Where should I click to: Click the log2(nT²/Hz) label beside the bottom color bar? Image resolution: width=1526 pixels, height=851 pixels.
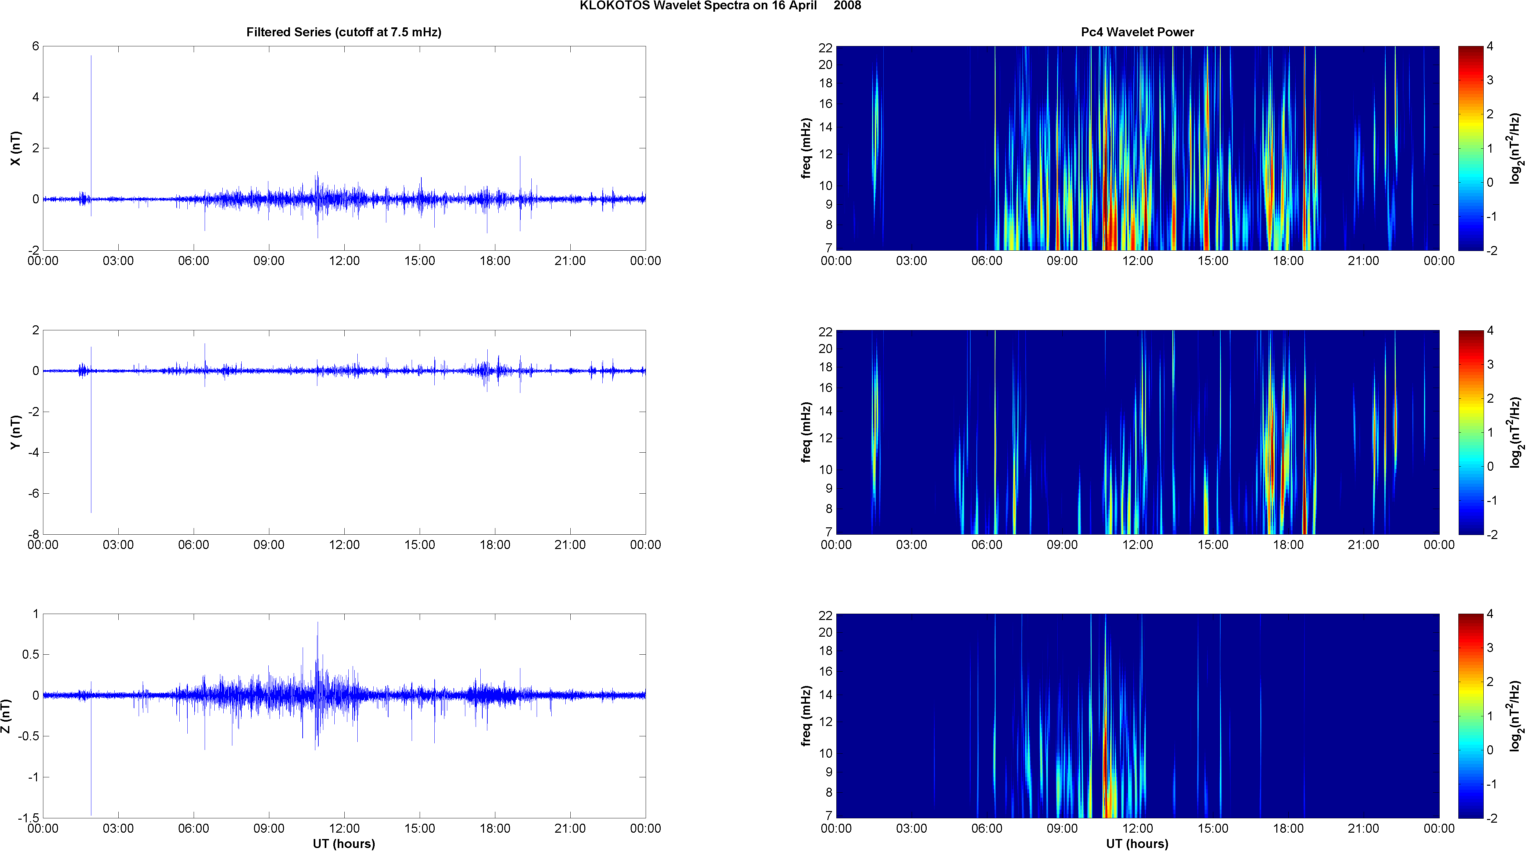pos(1516,716)
